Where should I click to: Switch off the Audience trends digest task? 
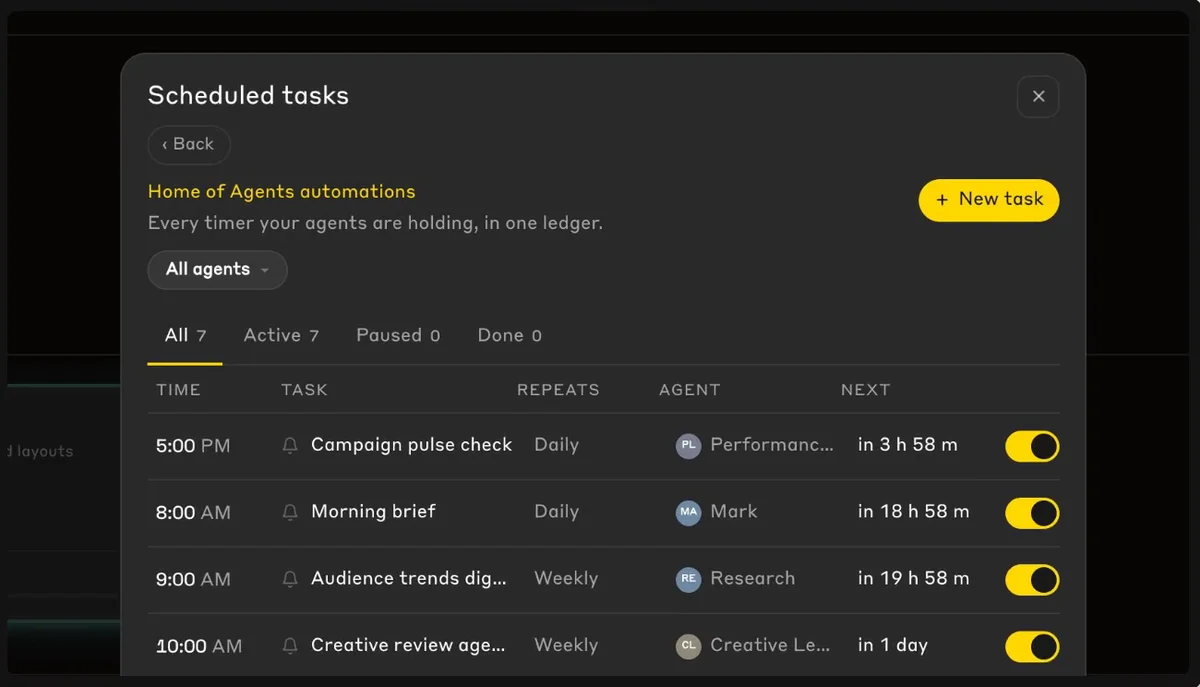[1032, 579]
